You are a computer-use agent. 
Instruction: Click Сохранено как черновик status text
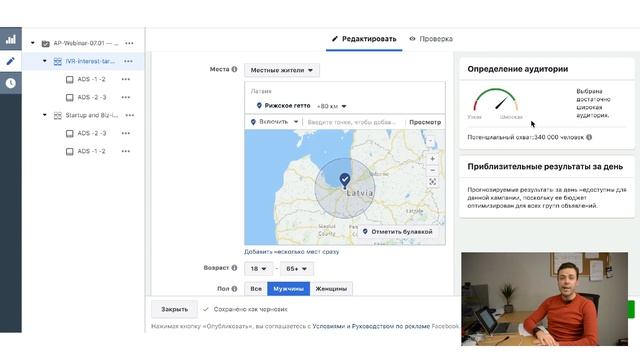(250, 309)
